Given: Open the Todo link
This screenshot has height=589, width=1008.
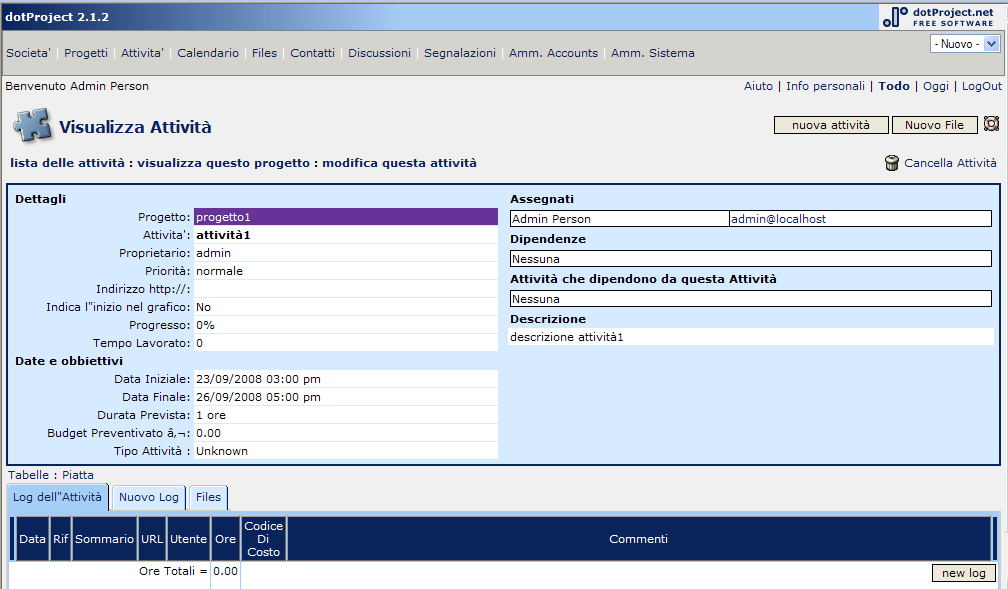Looking at the screenshot, I should tap(894, 86).
